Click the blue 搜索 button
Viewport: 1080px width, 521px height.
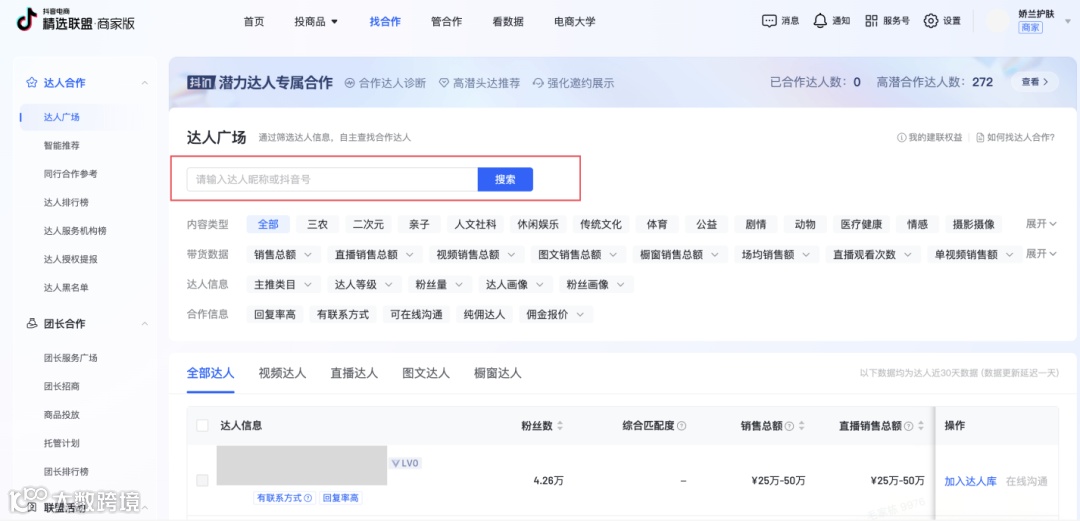tap(505, 179)
